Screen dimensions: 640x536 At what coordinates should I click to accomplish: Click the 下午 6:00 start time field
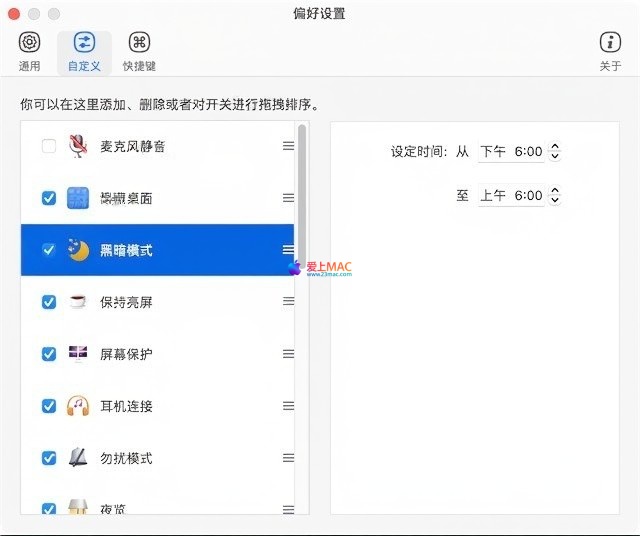(511, 152)
